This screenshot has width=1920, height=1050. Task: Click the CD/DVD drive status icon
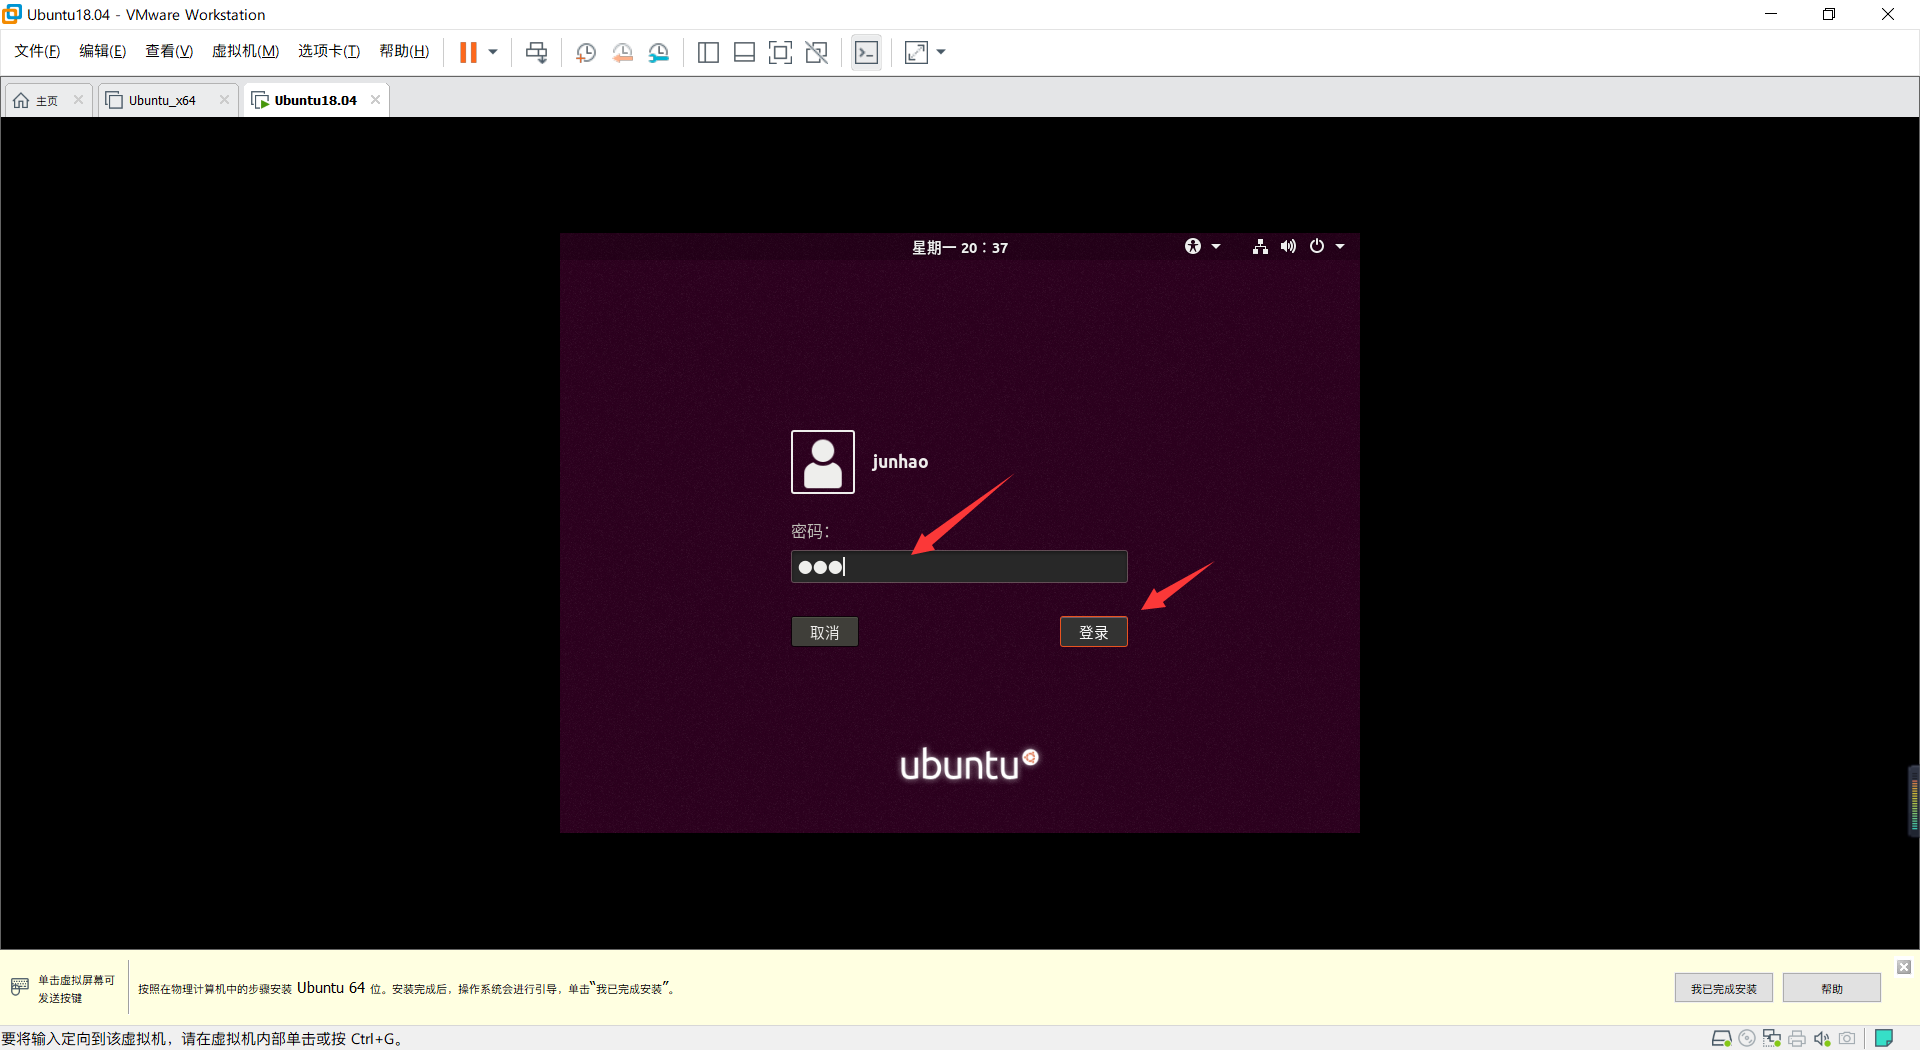tap(1747, 1038)
